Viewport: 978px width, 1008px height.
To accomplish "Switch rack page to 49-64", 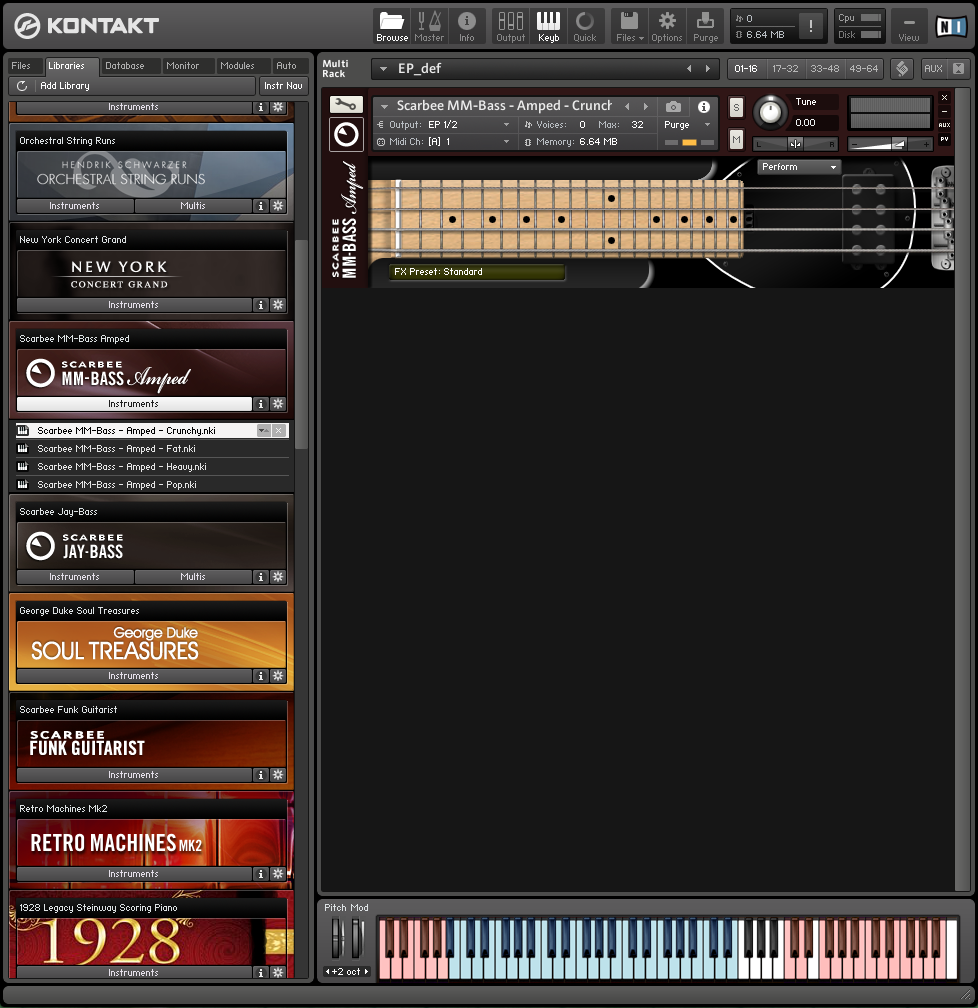I will coord(864,69).
